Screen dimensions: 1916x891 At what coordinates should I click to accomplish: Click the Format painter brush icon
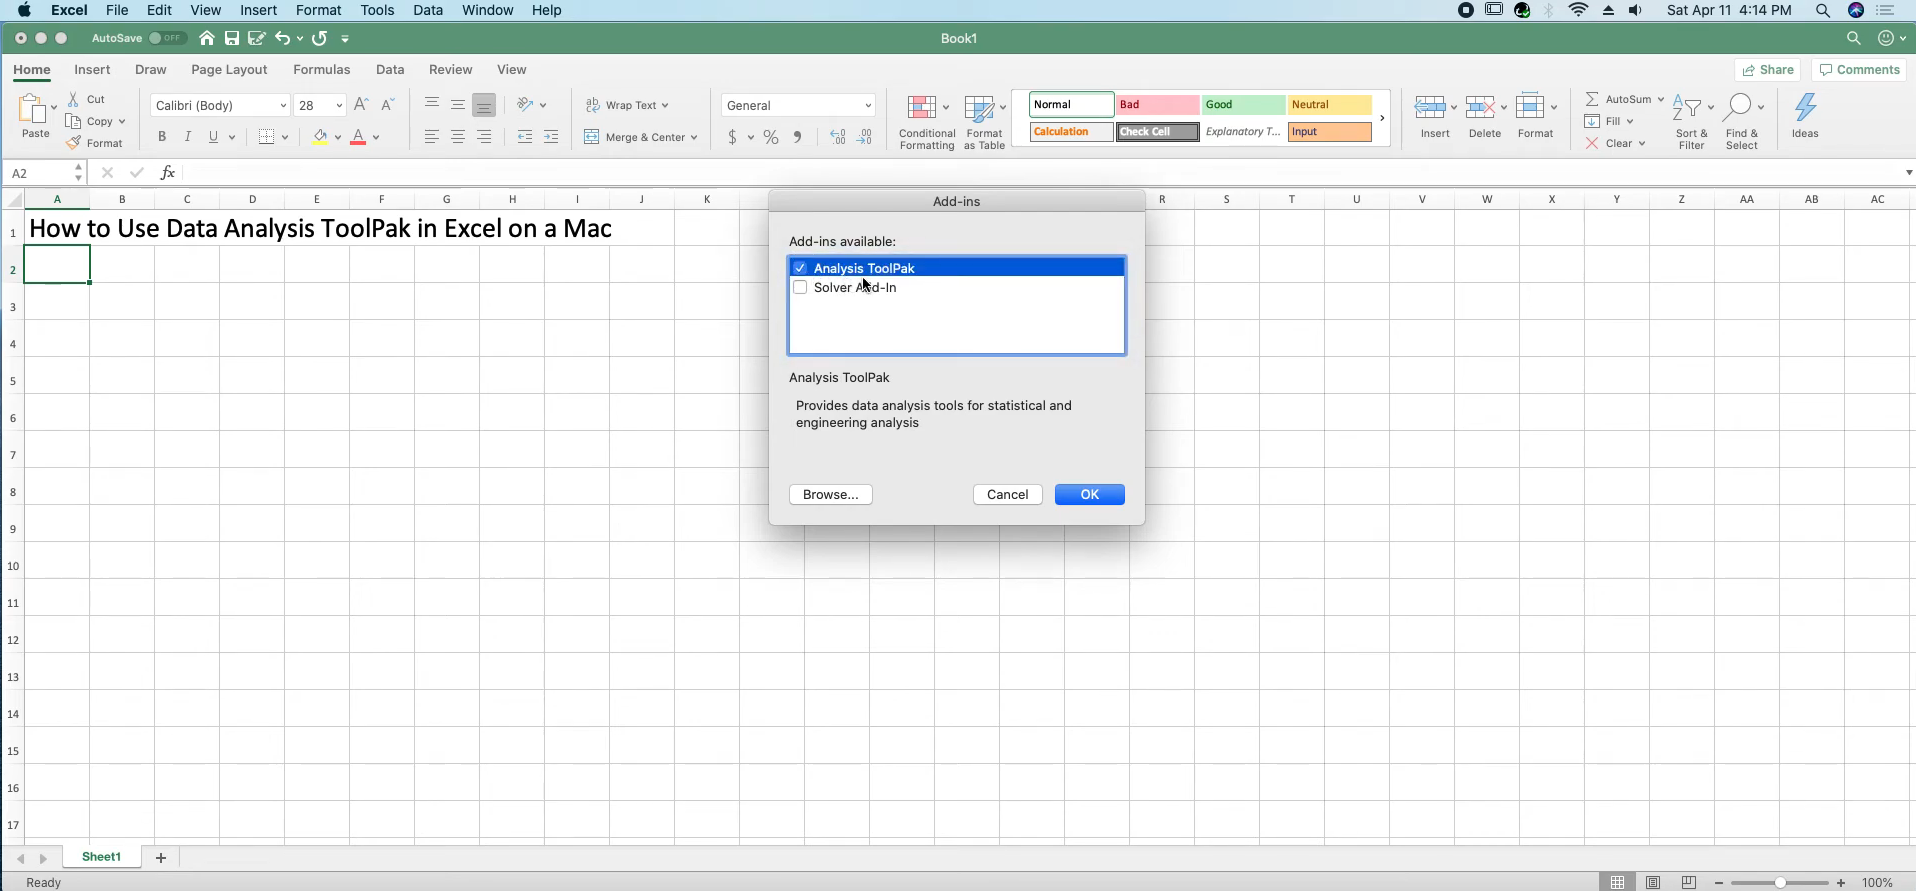click(73, 143)
